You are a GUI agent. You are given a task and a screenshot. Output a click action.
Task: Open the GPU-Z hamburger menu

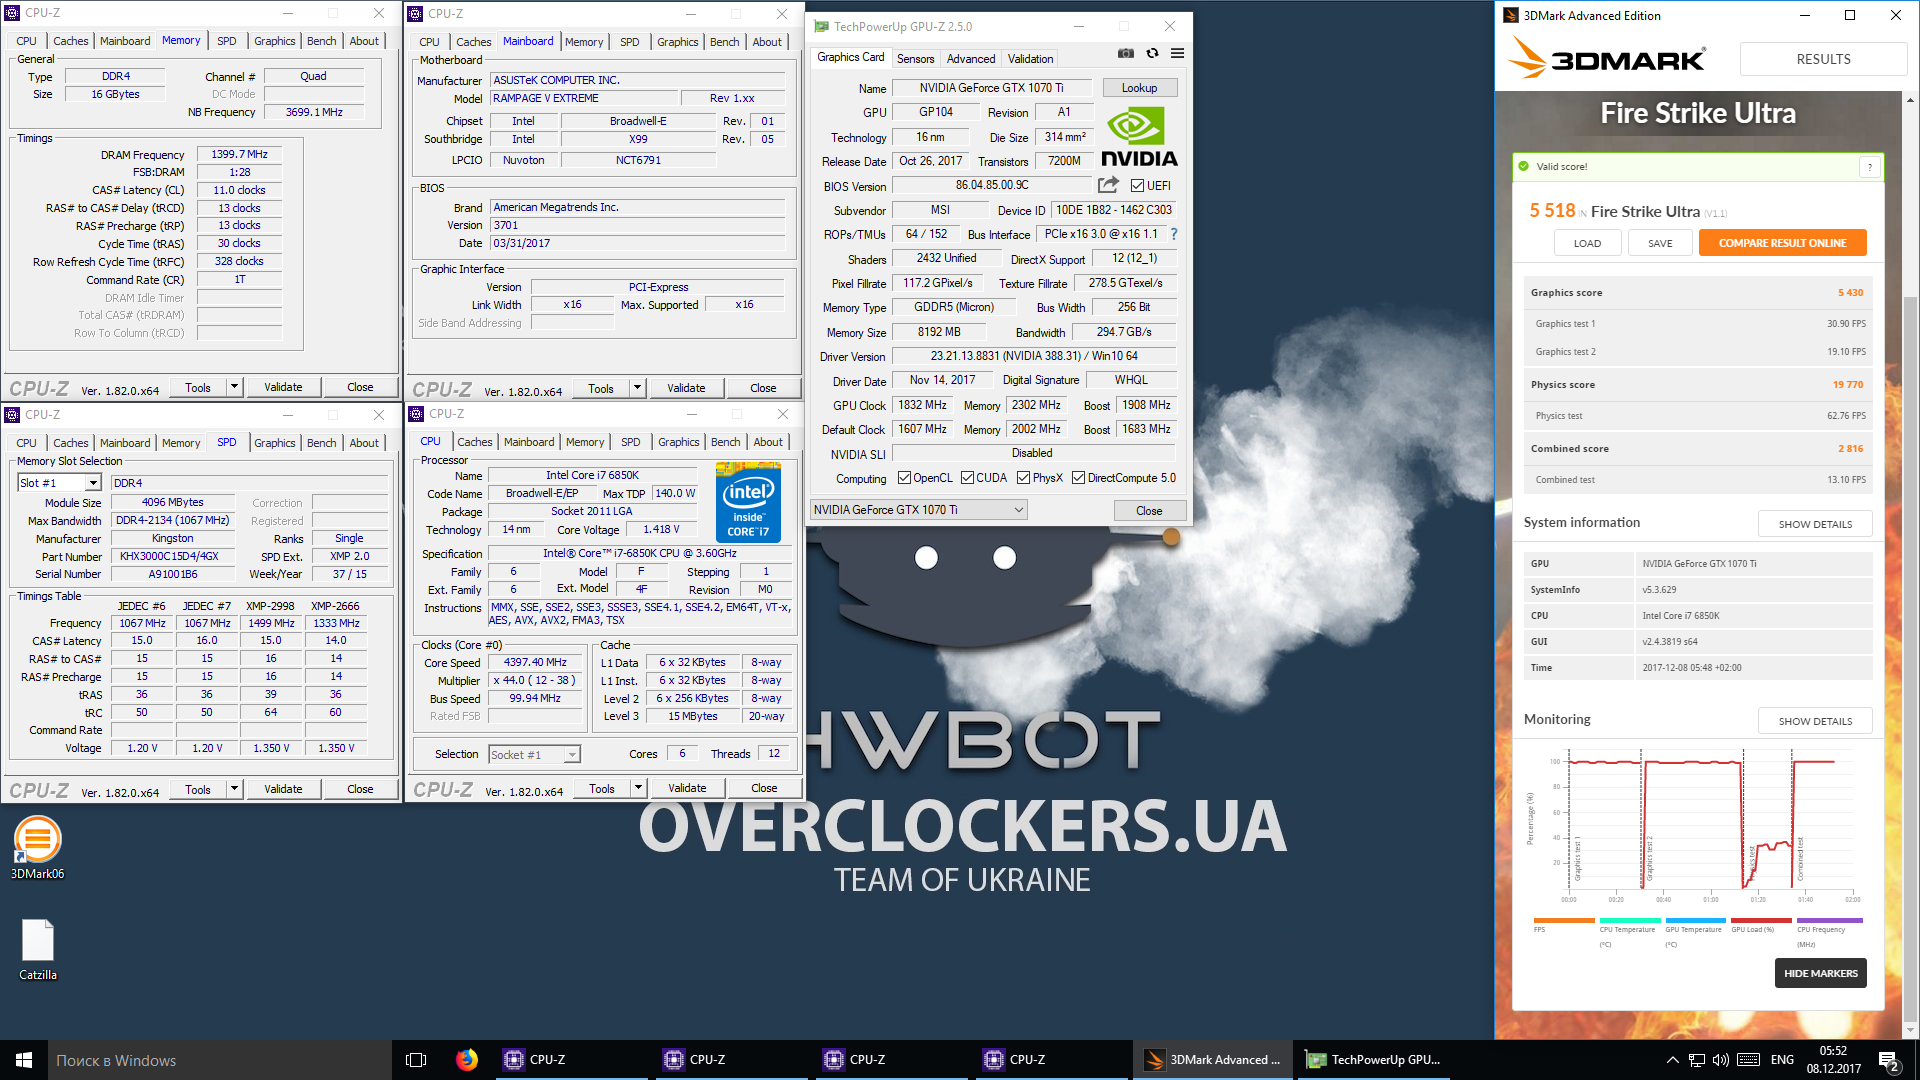point(1178,53)
